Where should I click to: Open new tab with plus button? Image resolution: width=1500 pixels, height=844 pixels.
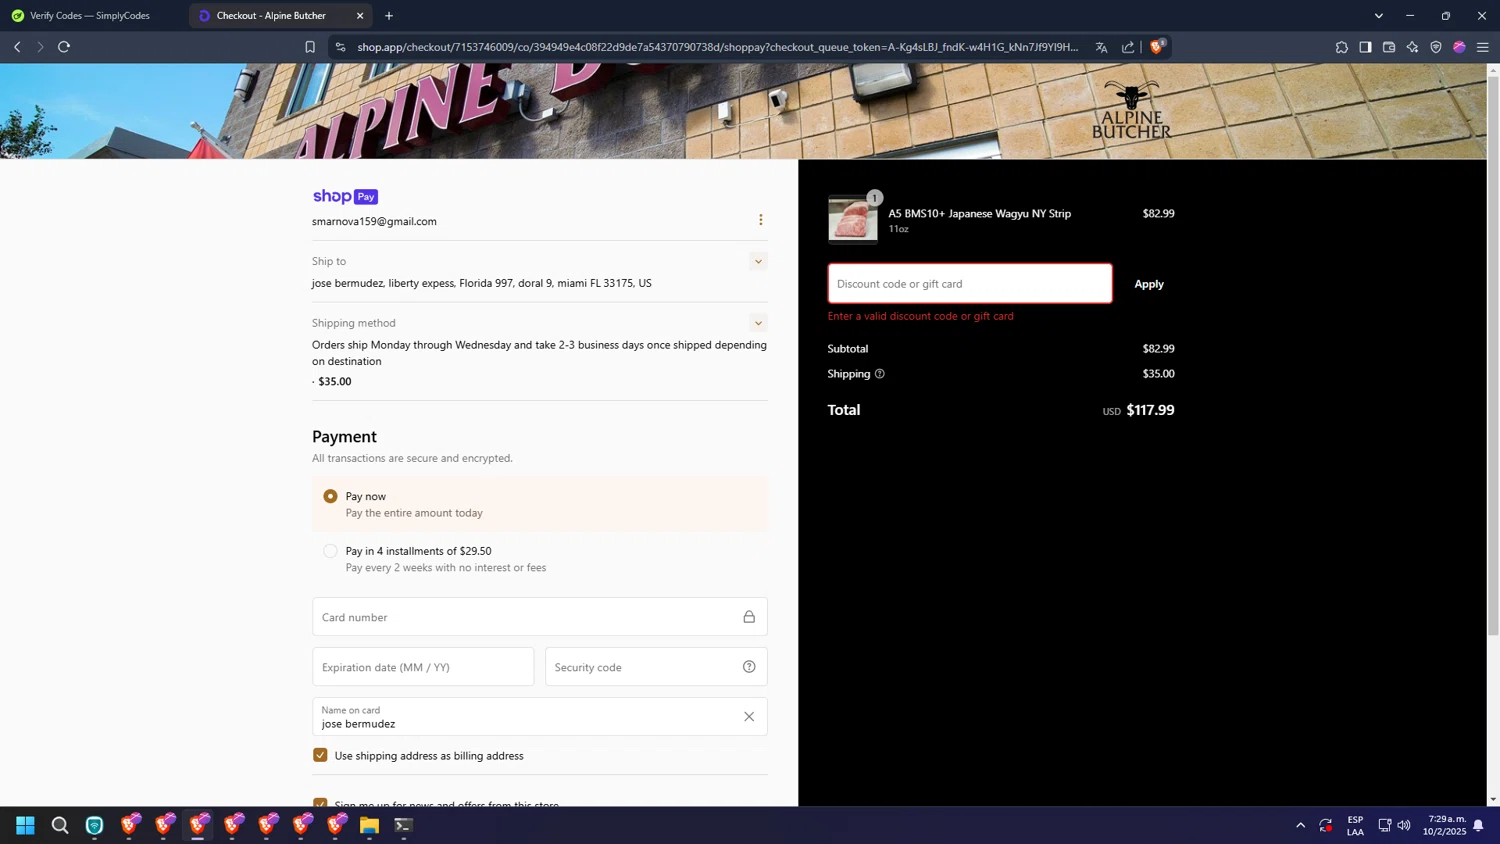pyautogui.click(x=389, y=16)
